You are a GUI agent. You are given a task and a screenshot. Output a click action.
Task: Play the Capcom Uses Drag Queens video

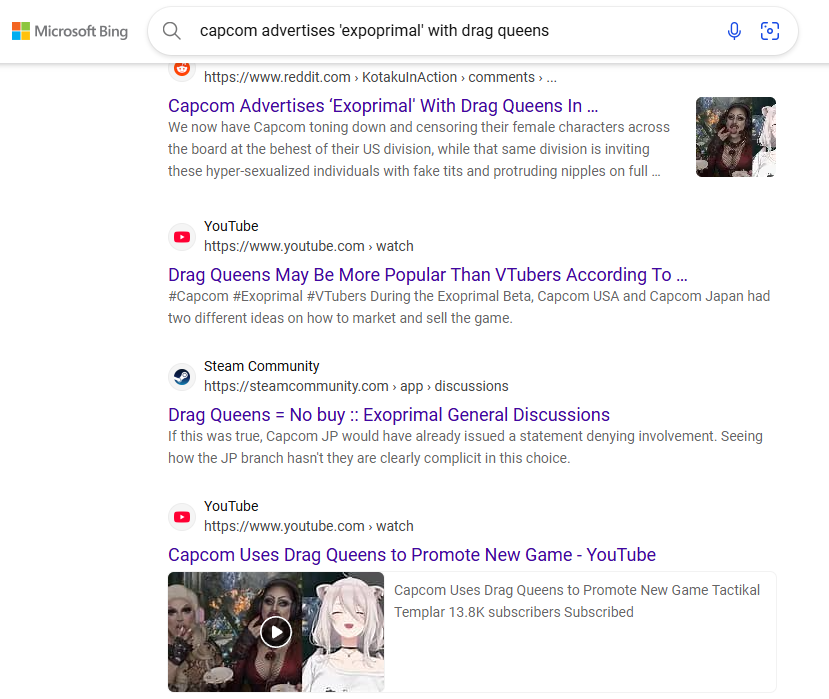276,632
